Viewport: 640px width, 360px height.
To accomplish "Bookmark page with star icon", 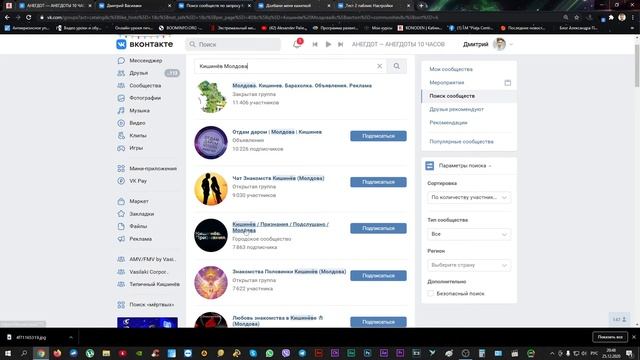I will pyautogui.click(x=577, y=18).
